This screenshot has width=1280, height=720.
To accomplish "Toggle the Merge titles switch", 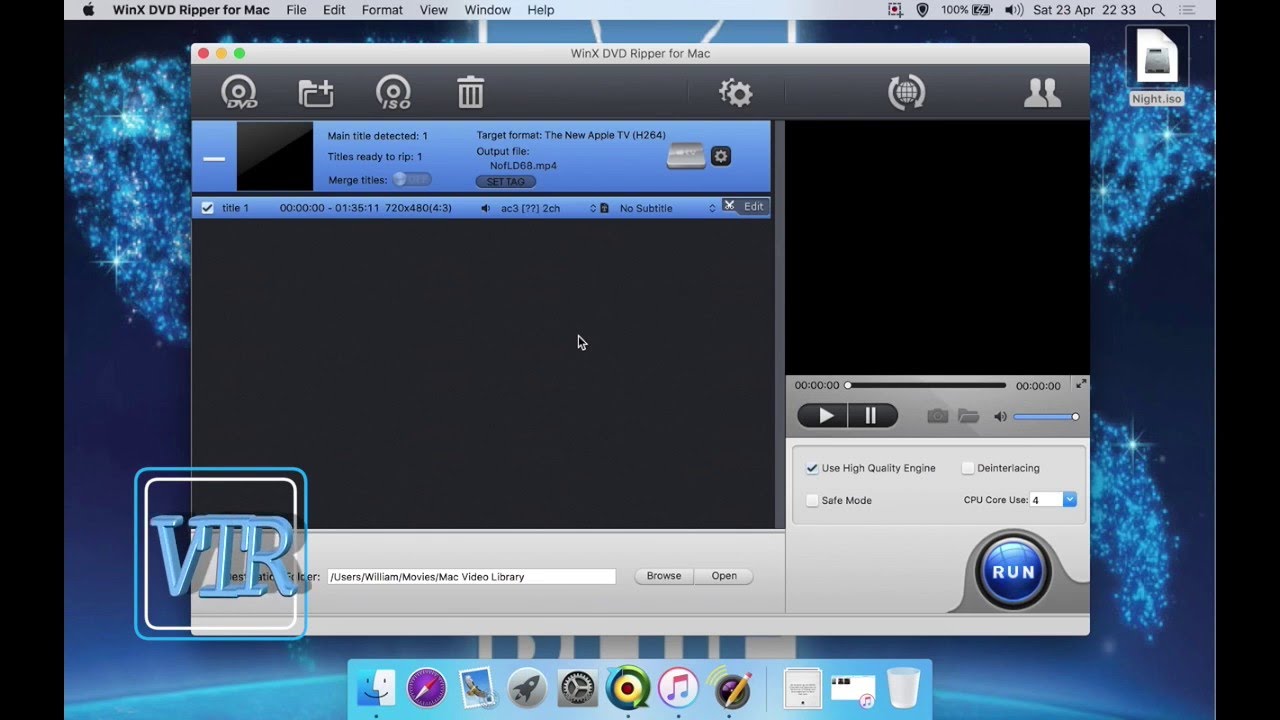I will click(411, 180).
